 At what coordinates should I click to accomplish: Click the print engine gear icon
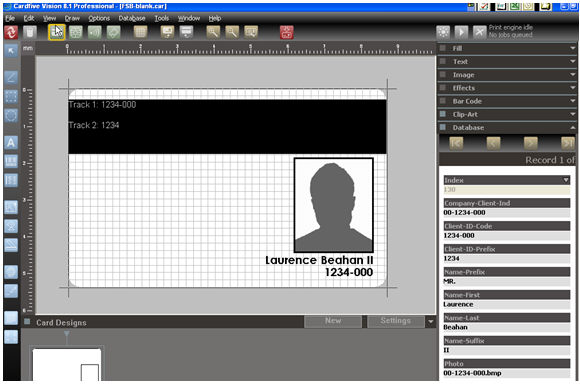[443, 33]
